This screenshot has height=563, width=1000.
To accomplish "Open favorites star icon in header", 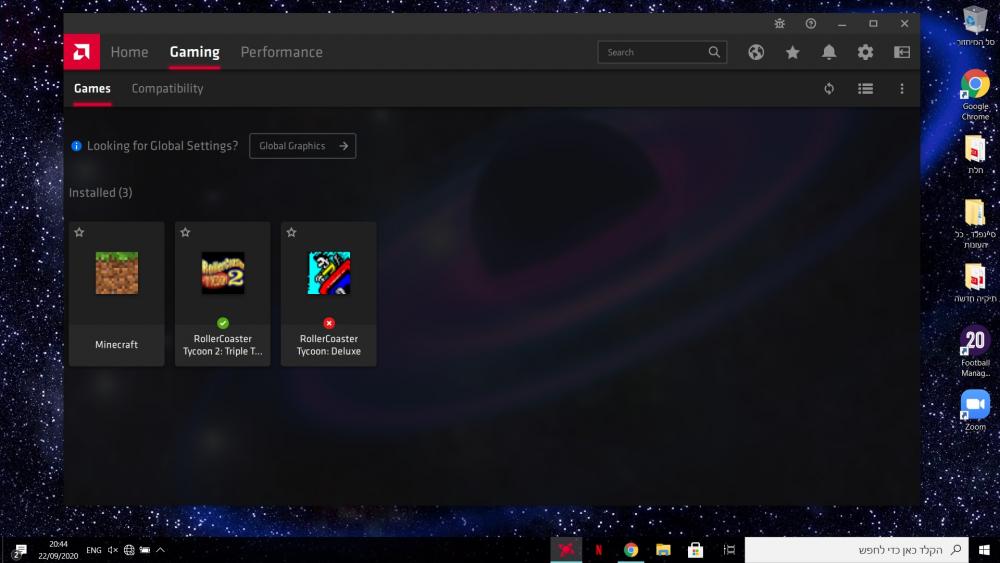I will coord(793,52).
